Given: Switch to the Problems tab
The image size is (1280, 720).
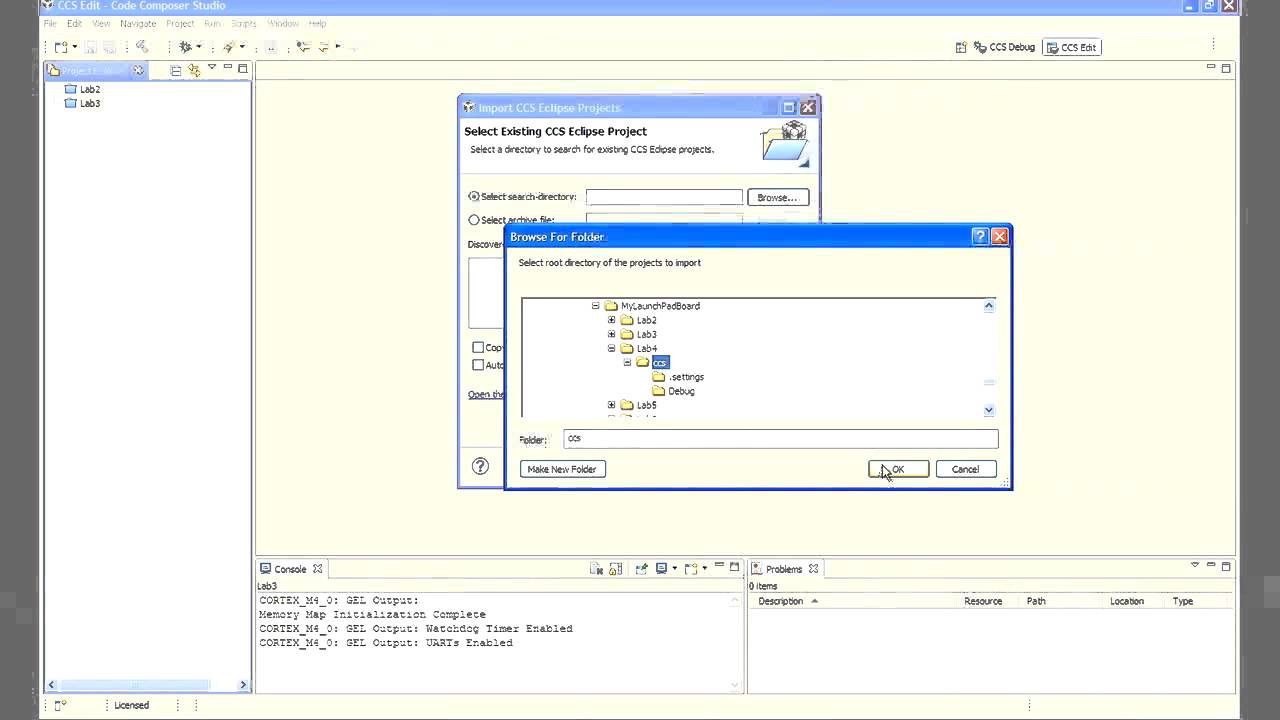Looking at the screenshot, I should tap(785, 569).
